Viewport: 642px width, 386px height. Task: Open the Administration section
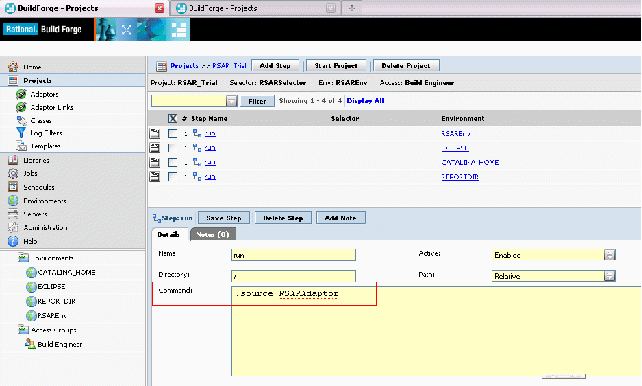(x=45, y=227)
